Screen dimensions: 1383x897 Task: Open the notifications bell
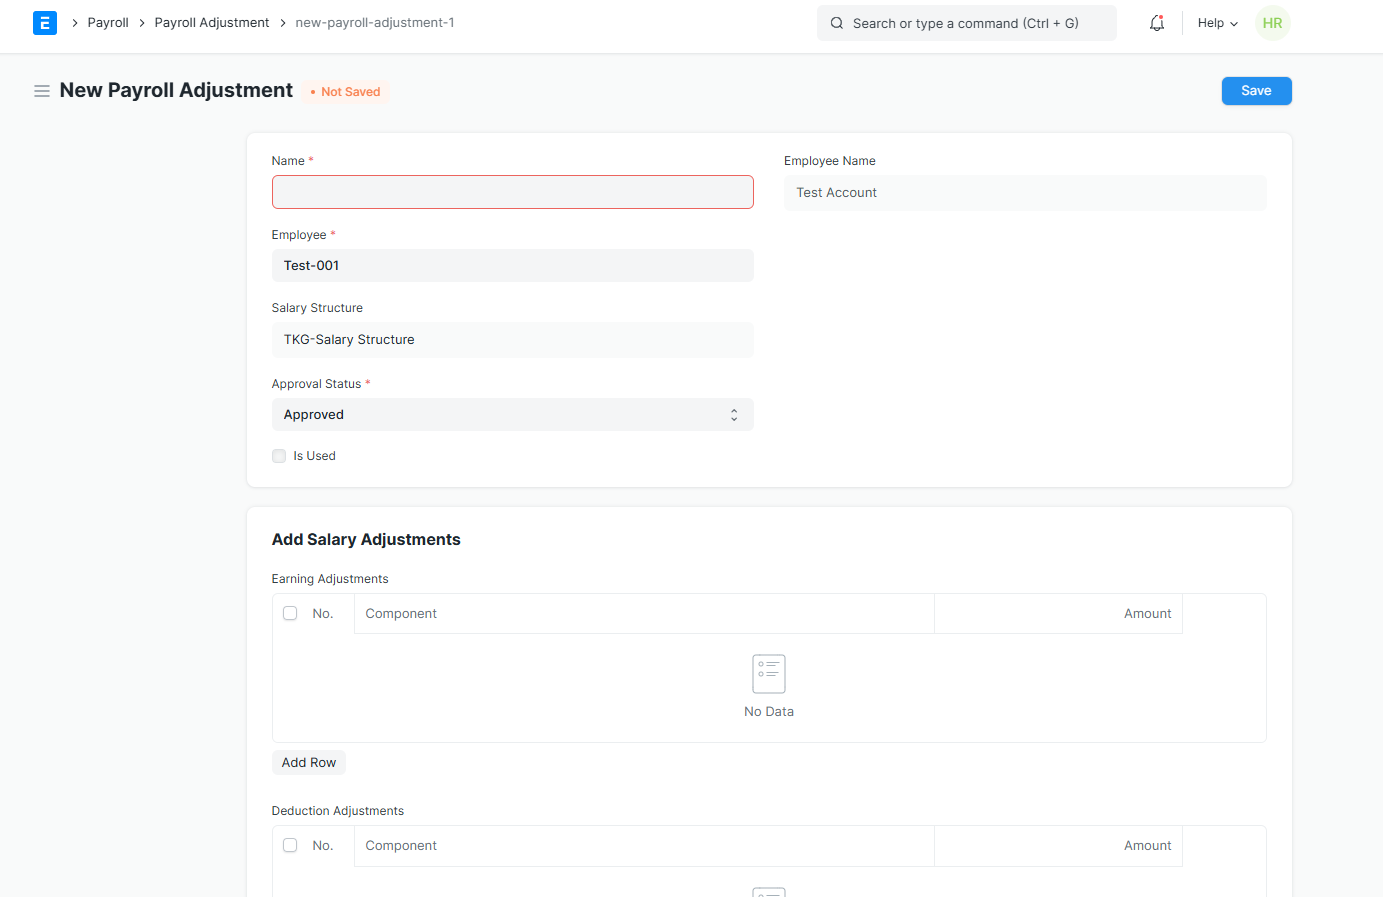pyautogui.click(x=1157, y=23)
